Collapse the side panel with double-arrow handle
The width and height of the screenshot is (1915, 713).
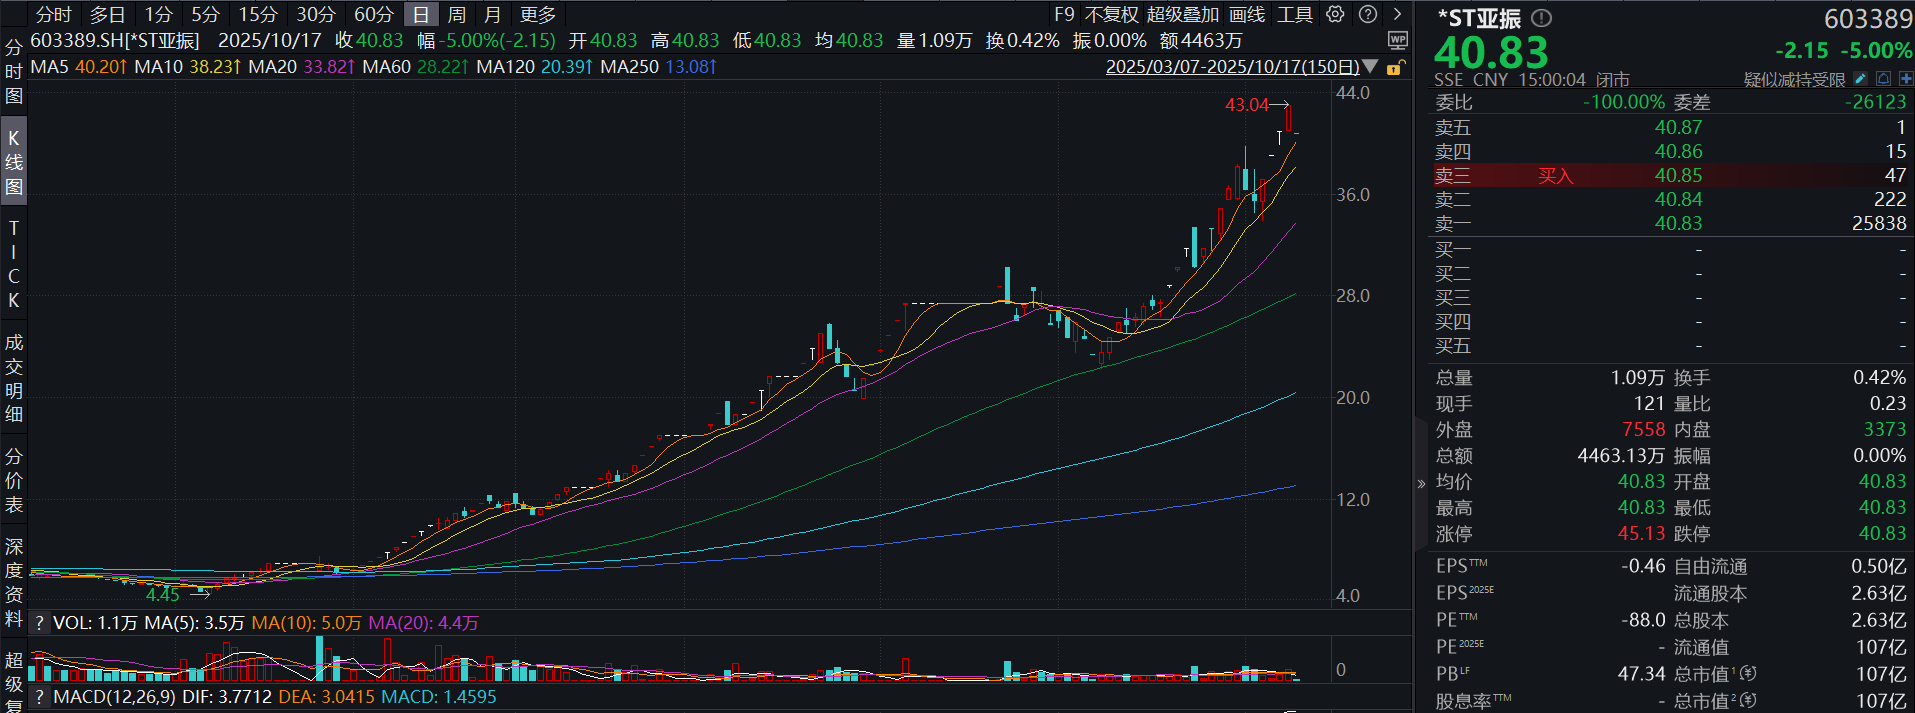(1421, 483)
